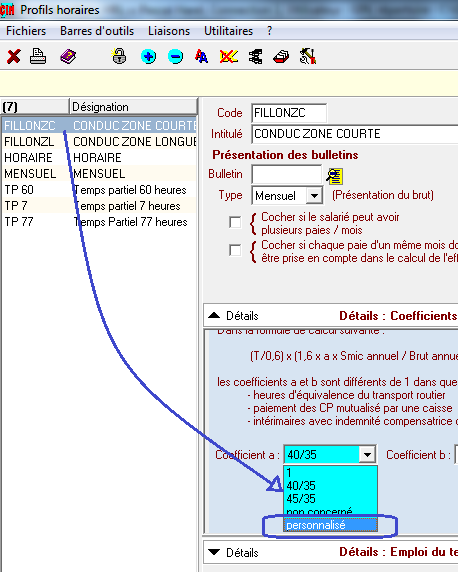Check the 'chaque paie d'un même mois' checkbox
This screenshot has width=458, height=572.
(235, 250)
